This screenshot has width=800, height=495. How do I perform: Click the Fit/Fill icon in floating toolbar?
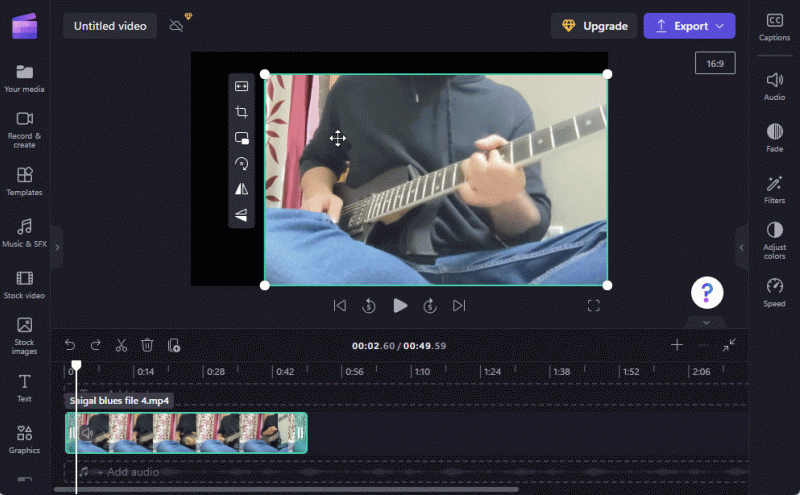click(241, 86)
